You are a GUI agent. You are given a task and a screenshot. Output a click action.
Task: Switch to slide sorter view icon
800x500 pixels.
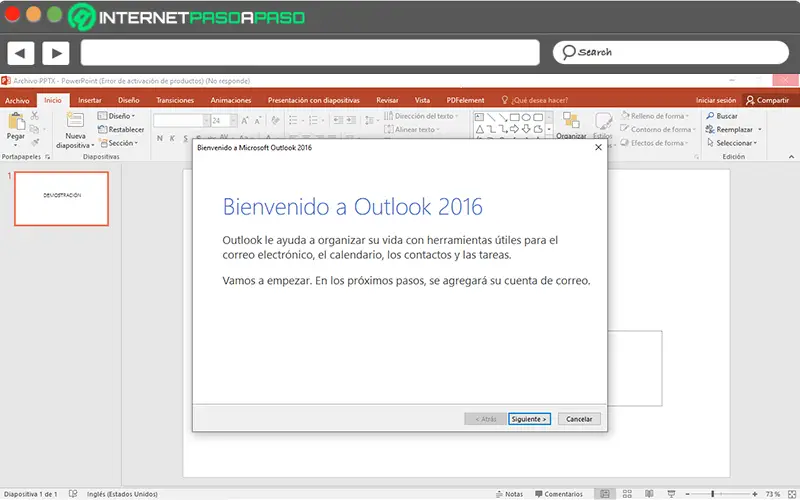(627, 493)
